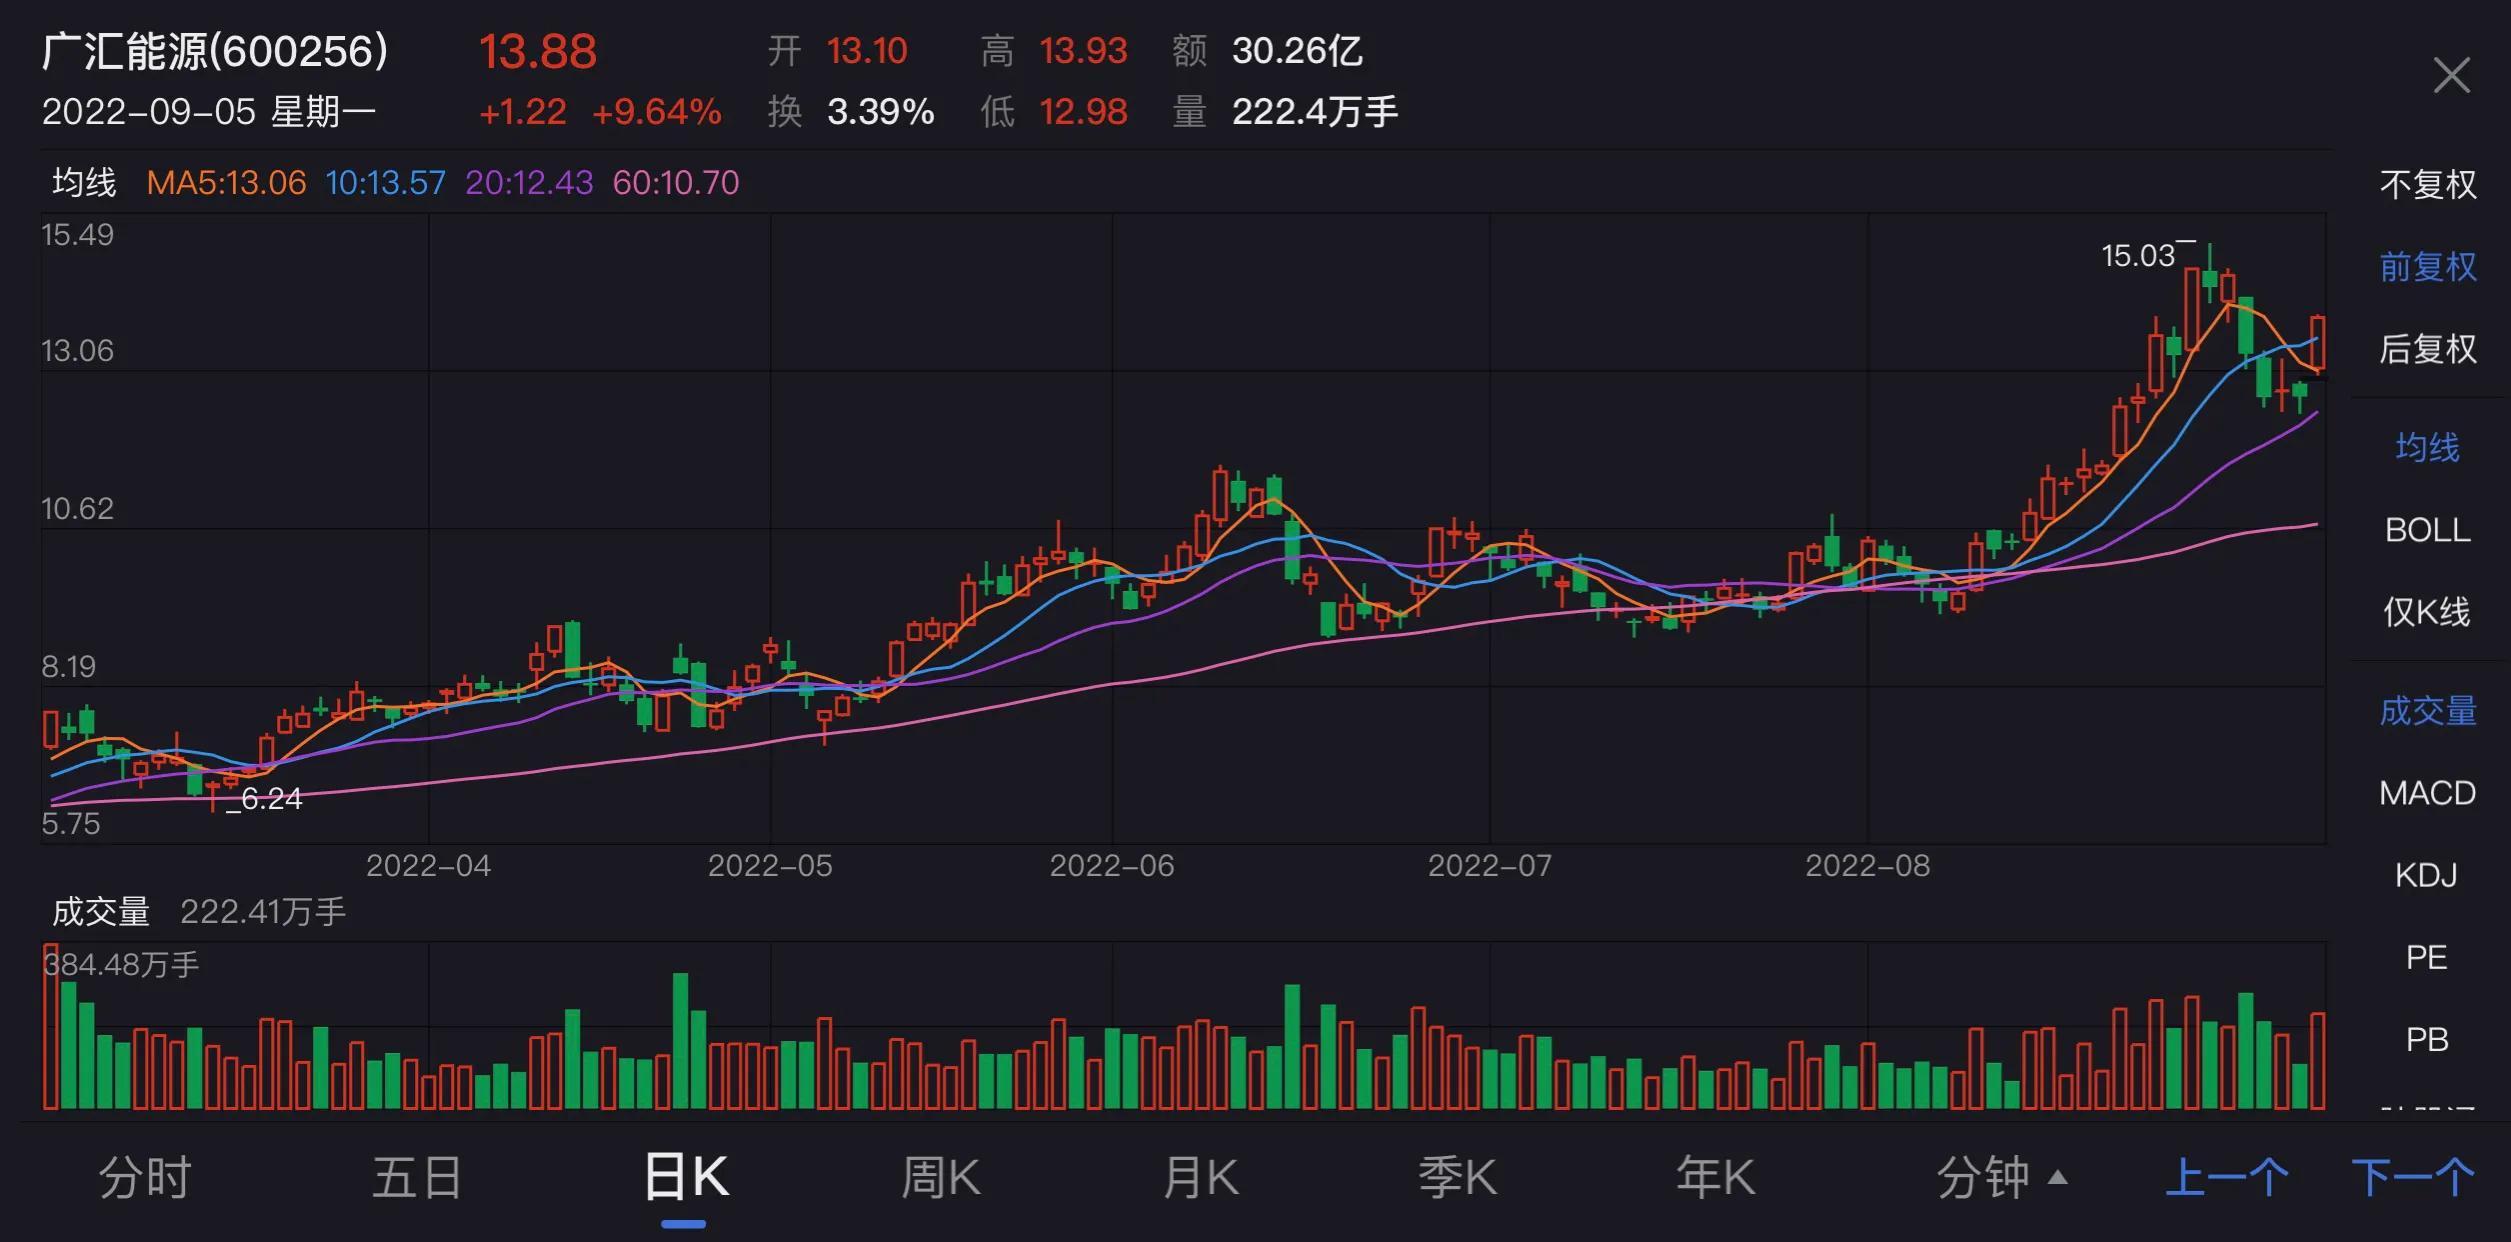Click the MA5:13.06 legend label

(226, 182)
